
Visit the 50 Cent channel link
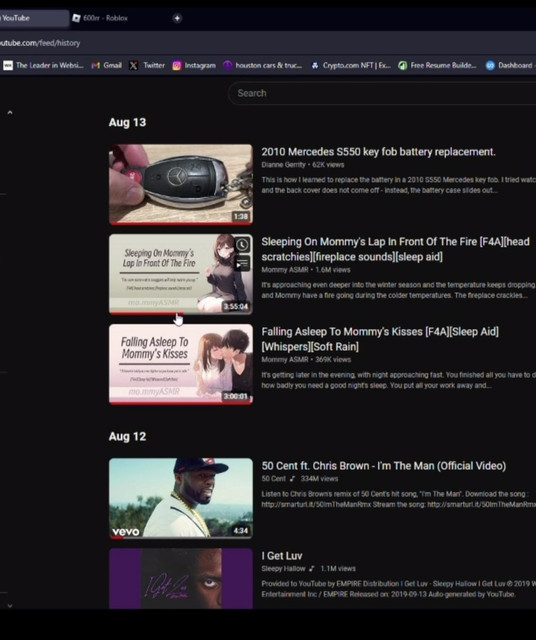(x=274, y=479)
